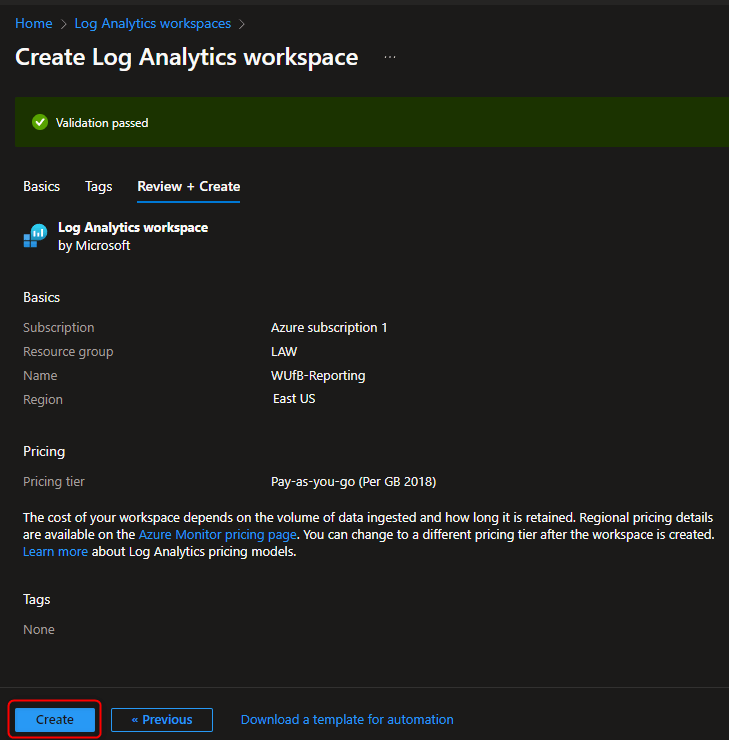Click the by Microsoft publisher text
The height and width of the screenshot is (740, 729).
[x=94, y=245]
